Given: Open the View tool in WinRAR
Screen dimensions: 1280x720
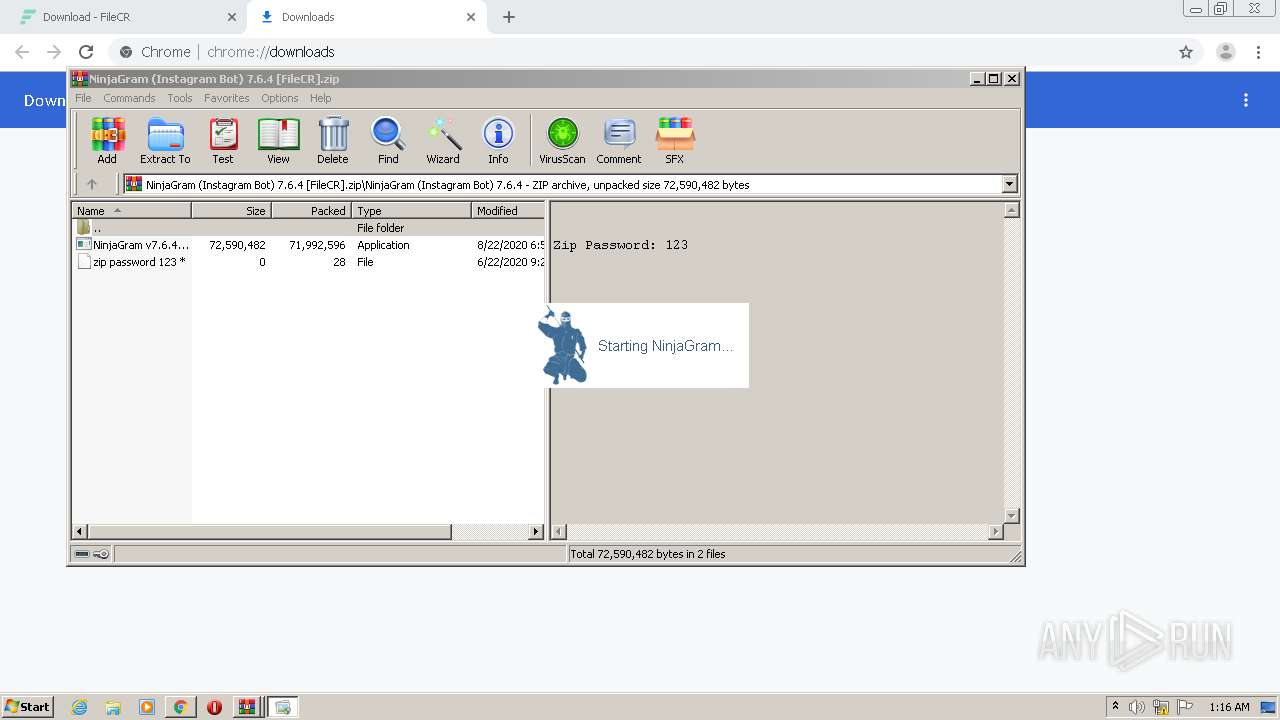Looking at the screenshot, I should point(278,140).
